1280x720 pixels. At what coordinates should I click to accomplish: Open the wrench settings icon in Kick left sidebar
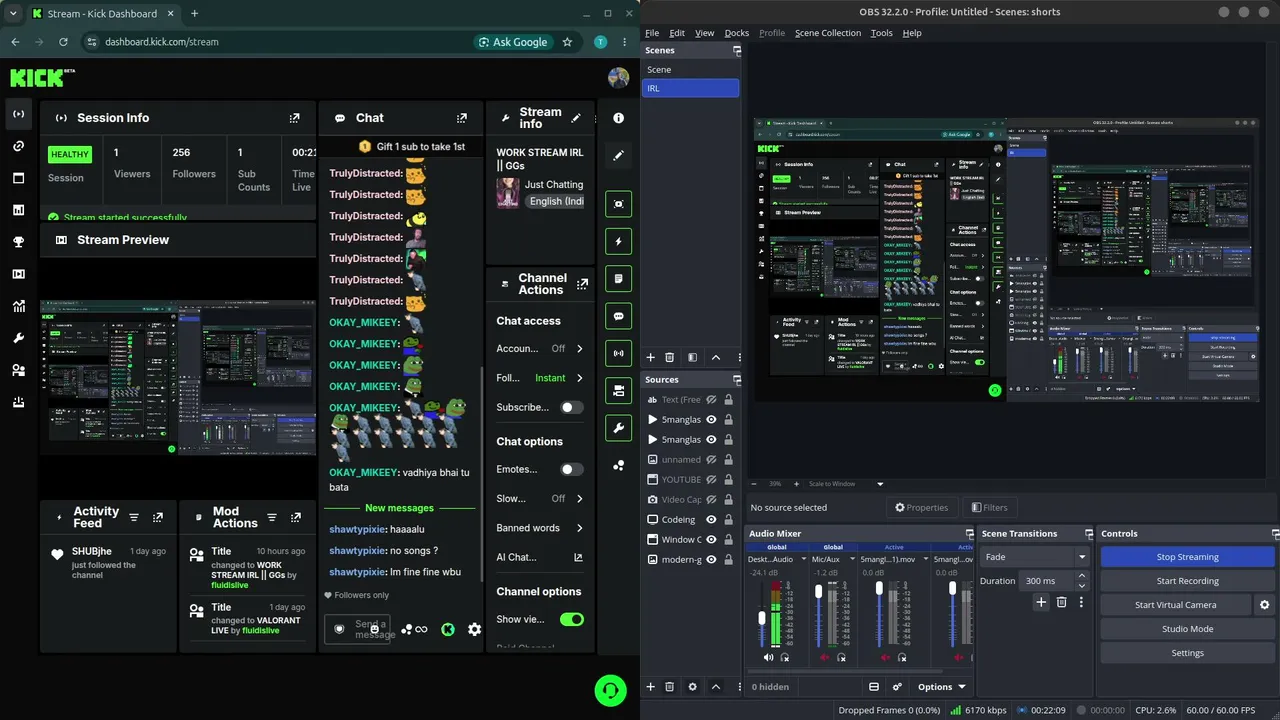18,338
